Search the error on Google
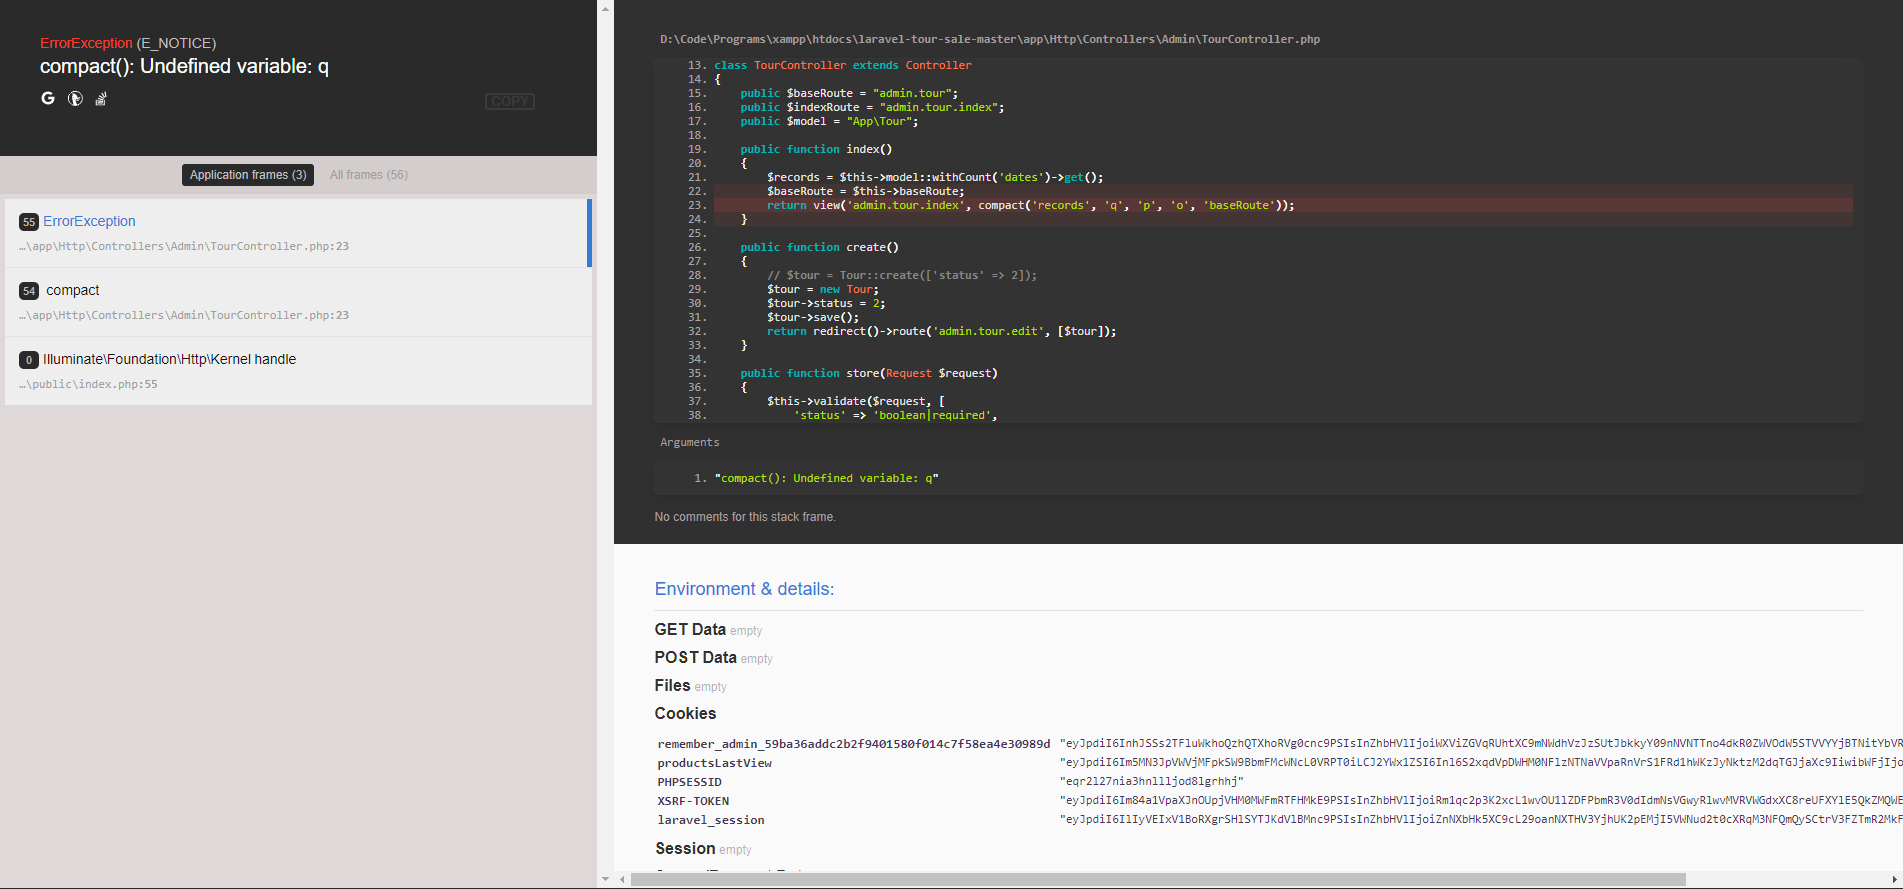 tap(48, 98)
